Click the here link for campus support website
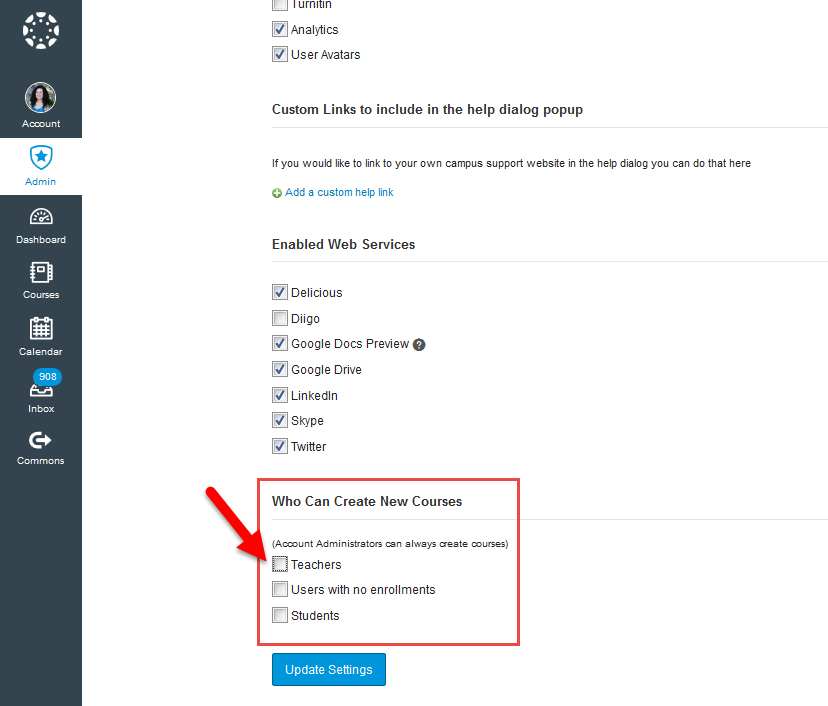Viewport: 828px width, 706px height. click(x=740, y=162)
